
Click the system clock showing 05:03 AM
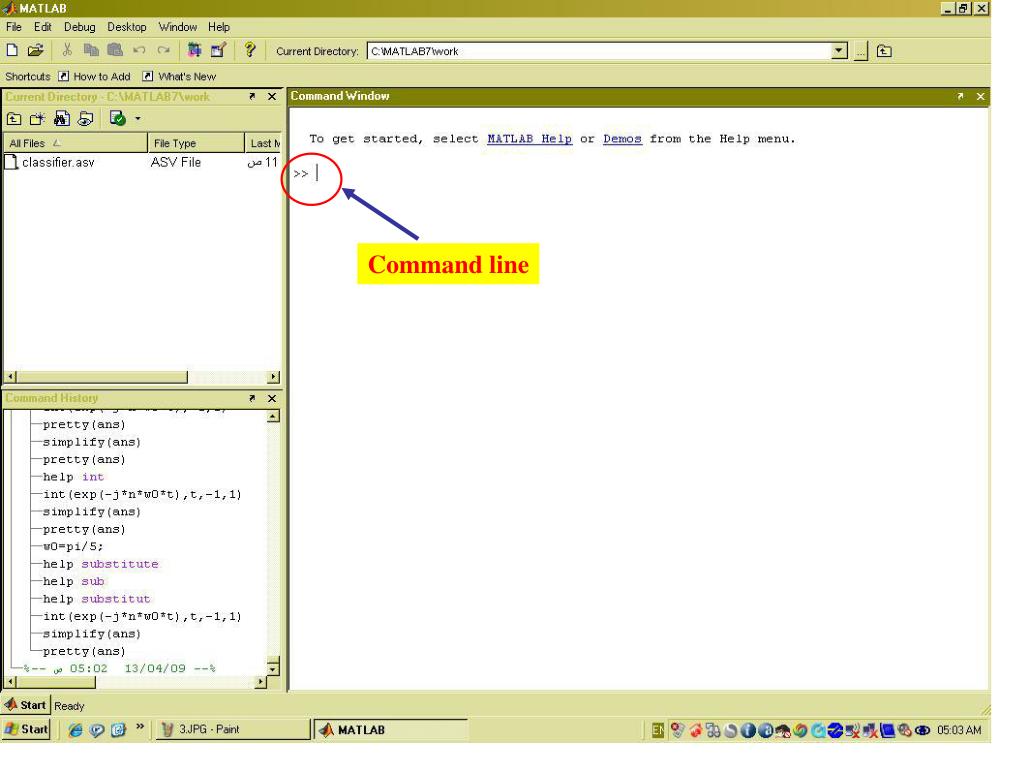(959, 730)
